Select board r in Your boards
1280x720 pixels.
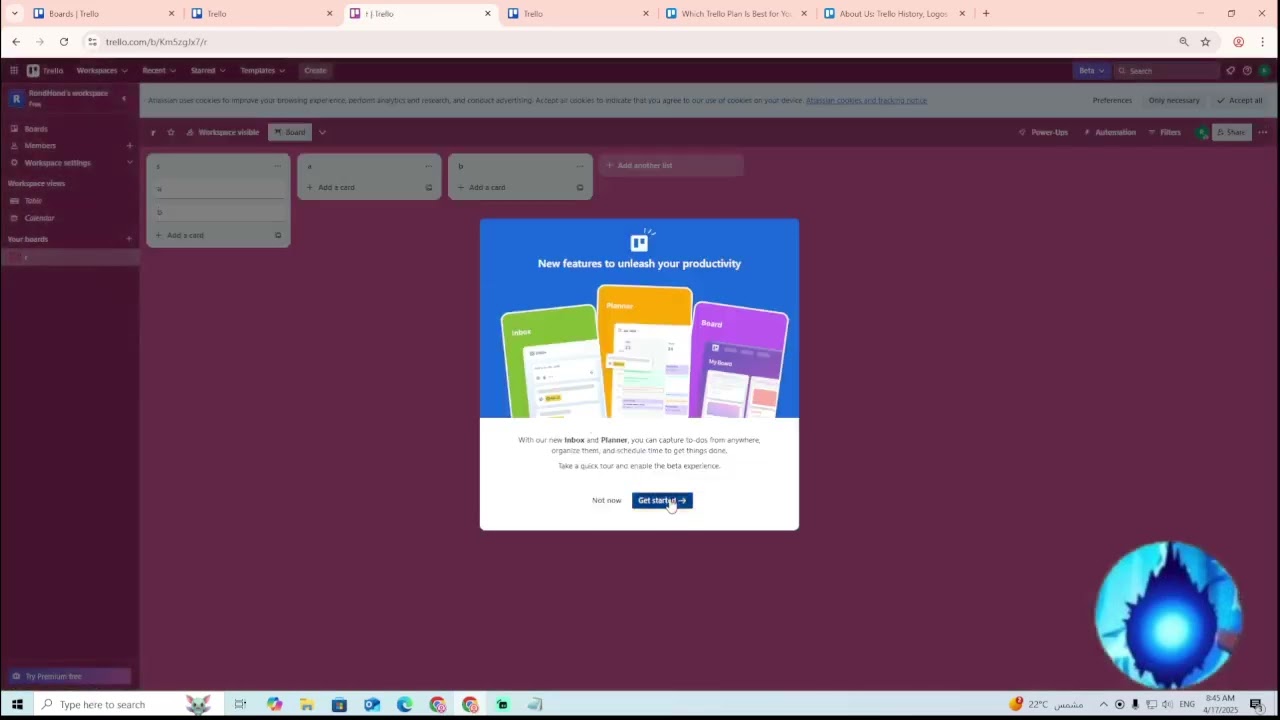pos(70,257)
